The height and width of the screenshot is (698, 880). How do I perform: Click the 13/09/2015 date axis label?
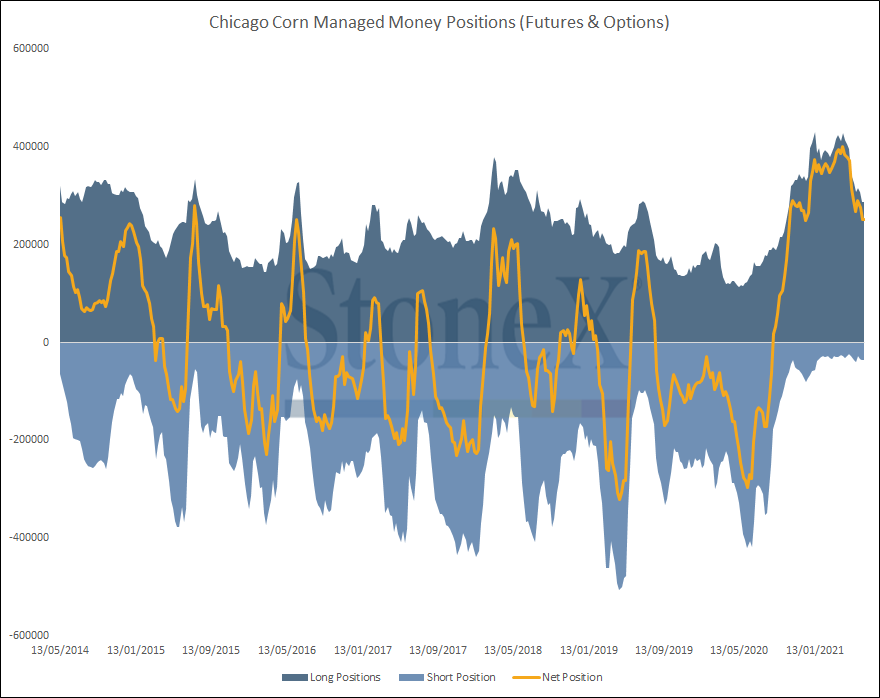[211, 650]
